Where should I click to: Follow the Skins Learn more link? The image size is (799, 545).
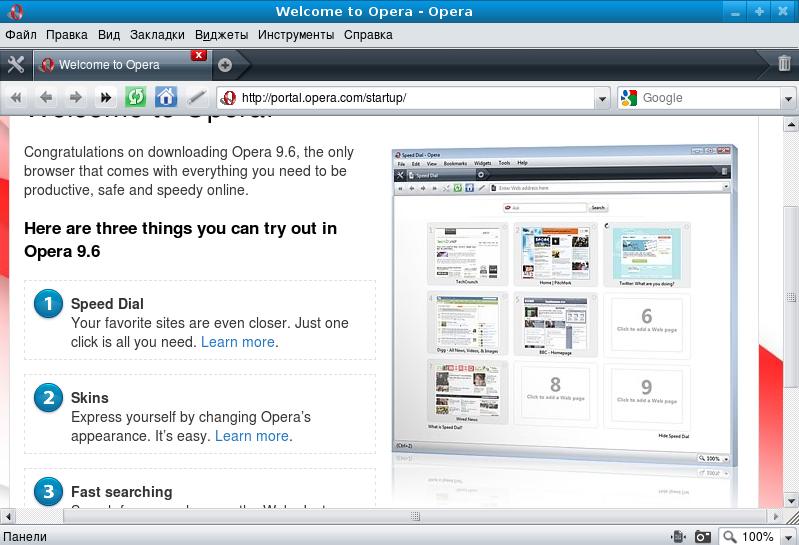[x=252, y=436]
